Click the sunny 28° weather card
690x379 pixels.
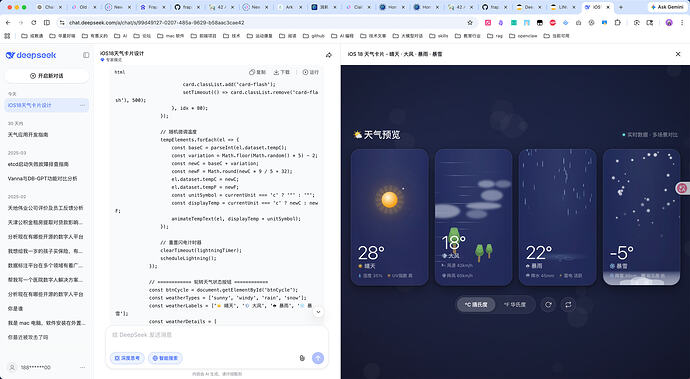tap(389, 217)
